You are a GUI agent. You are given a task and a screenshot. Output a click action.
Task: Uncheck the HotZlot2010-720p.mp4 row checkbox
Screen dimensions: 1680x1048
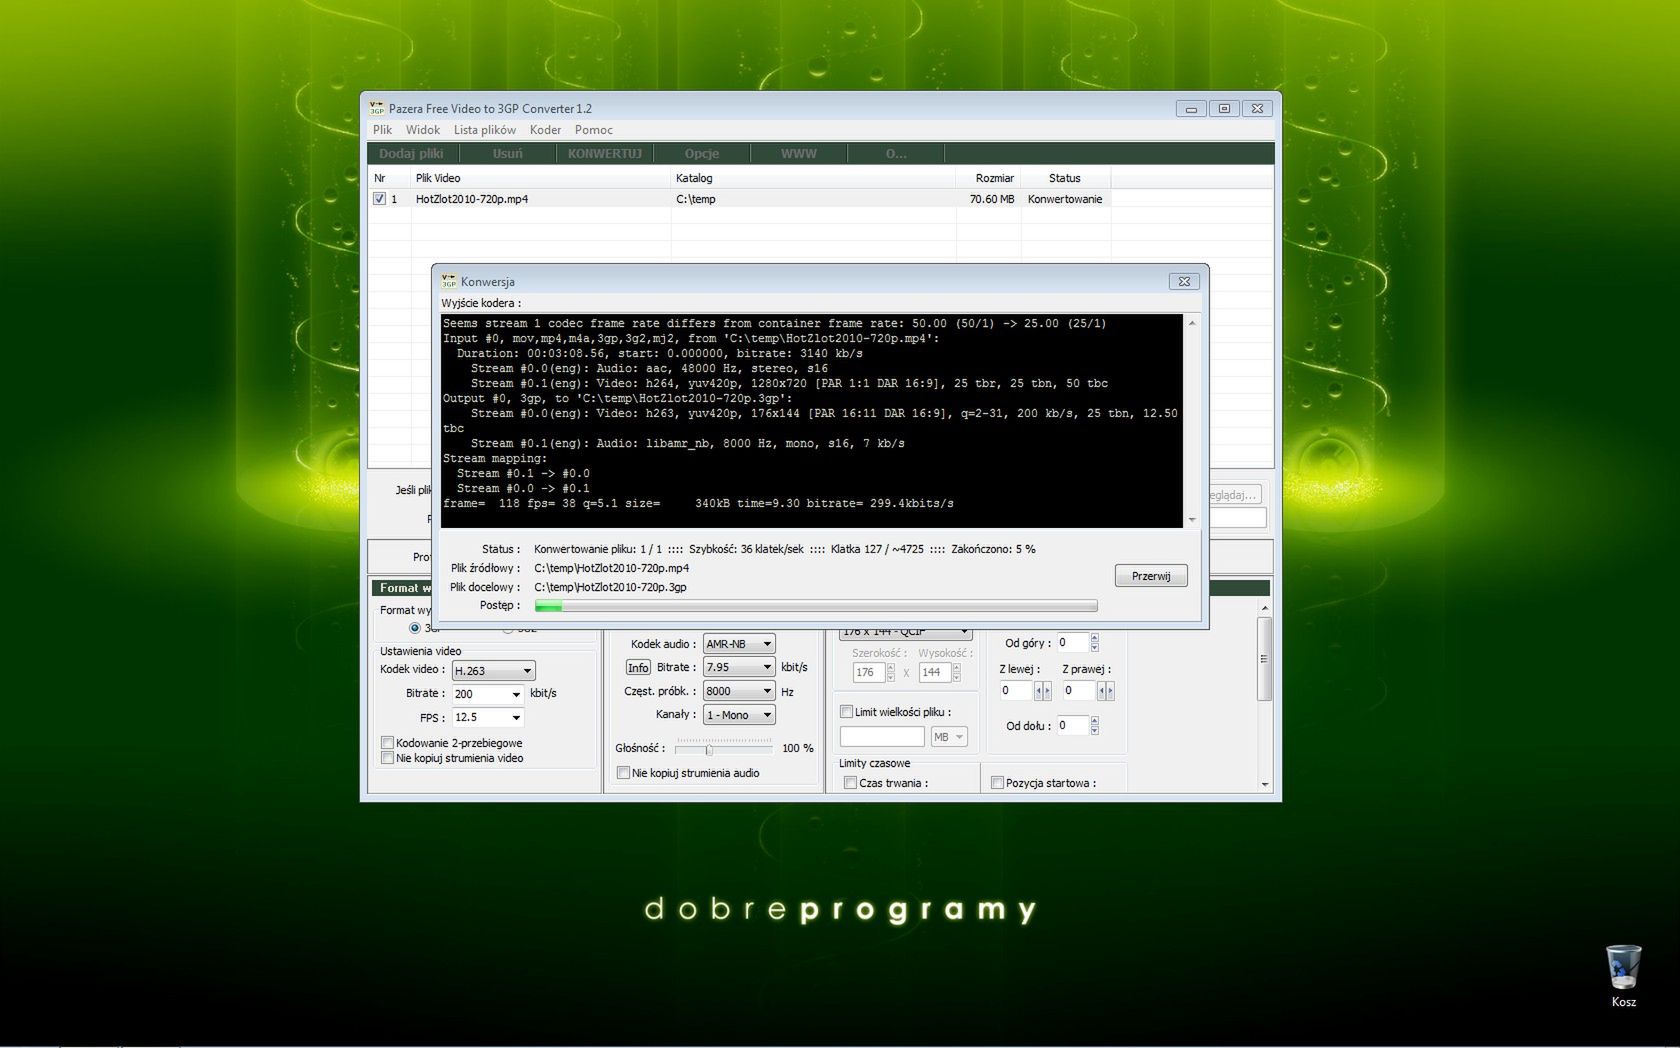click(380, 199)
